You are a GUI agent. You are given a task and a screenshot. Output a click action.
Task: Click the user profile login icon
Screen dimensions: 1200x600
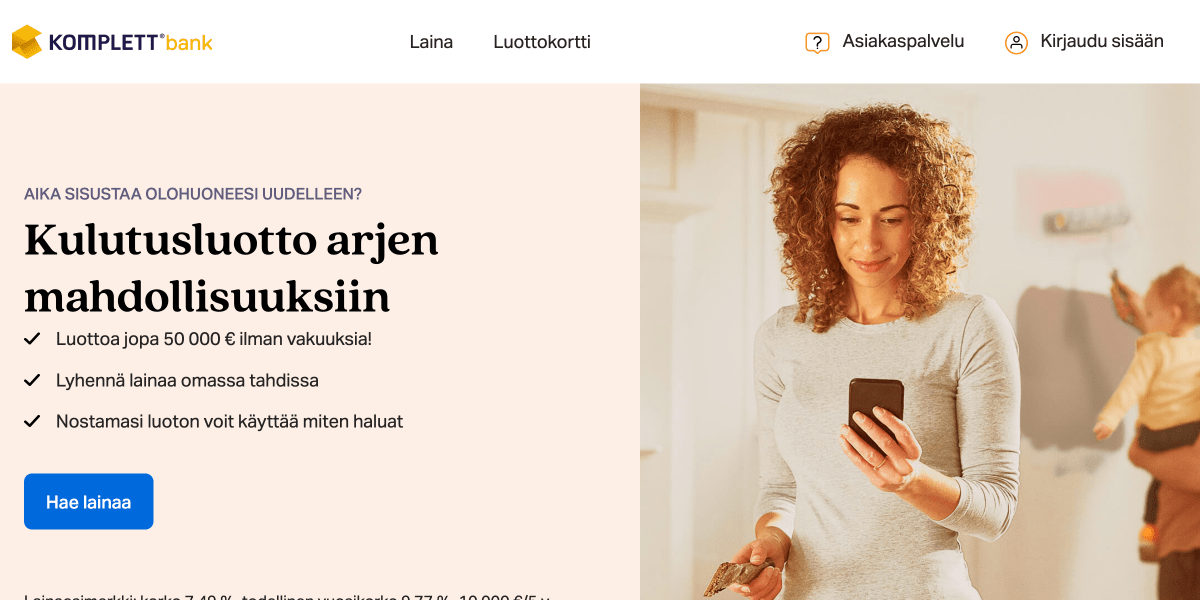click(x=1016, y=42)
